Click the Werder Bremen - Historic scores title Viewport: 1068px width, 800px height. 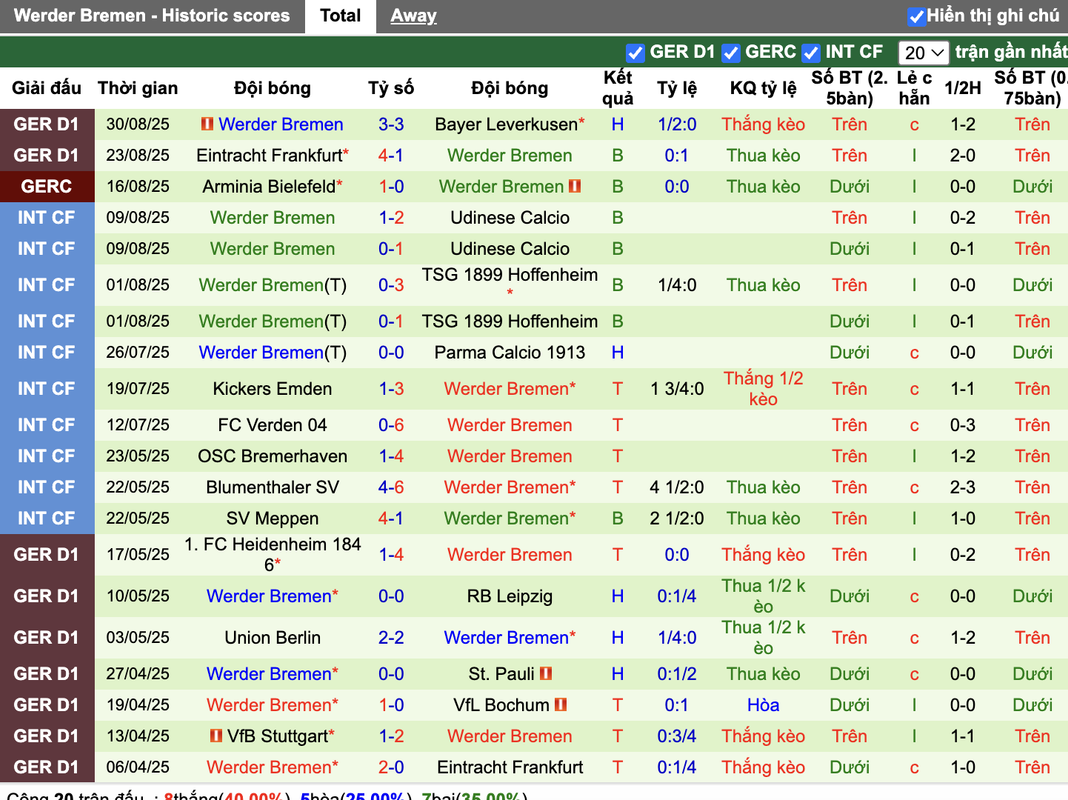click(151, 16)
